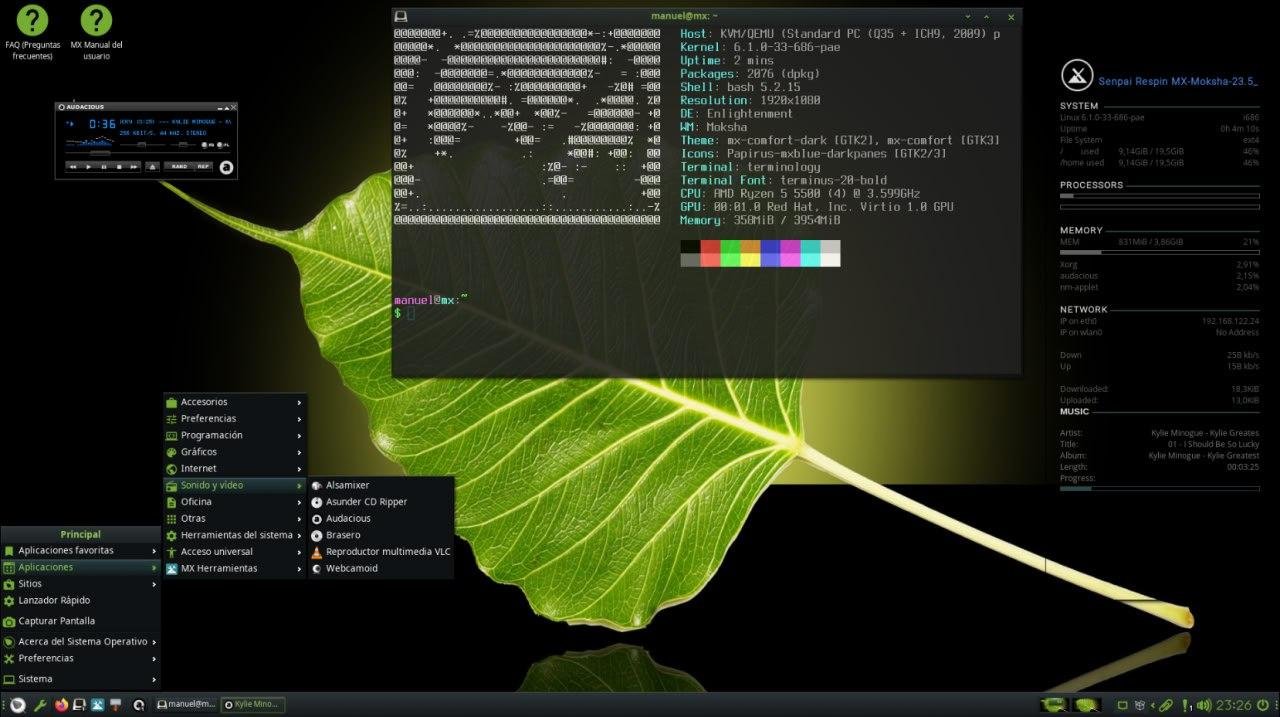Skip to next track in Audacious
1280x717 pixels.
coord(134,167)
